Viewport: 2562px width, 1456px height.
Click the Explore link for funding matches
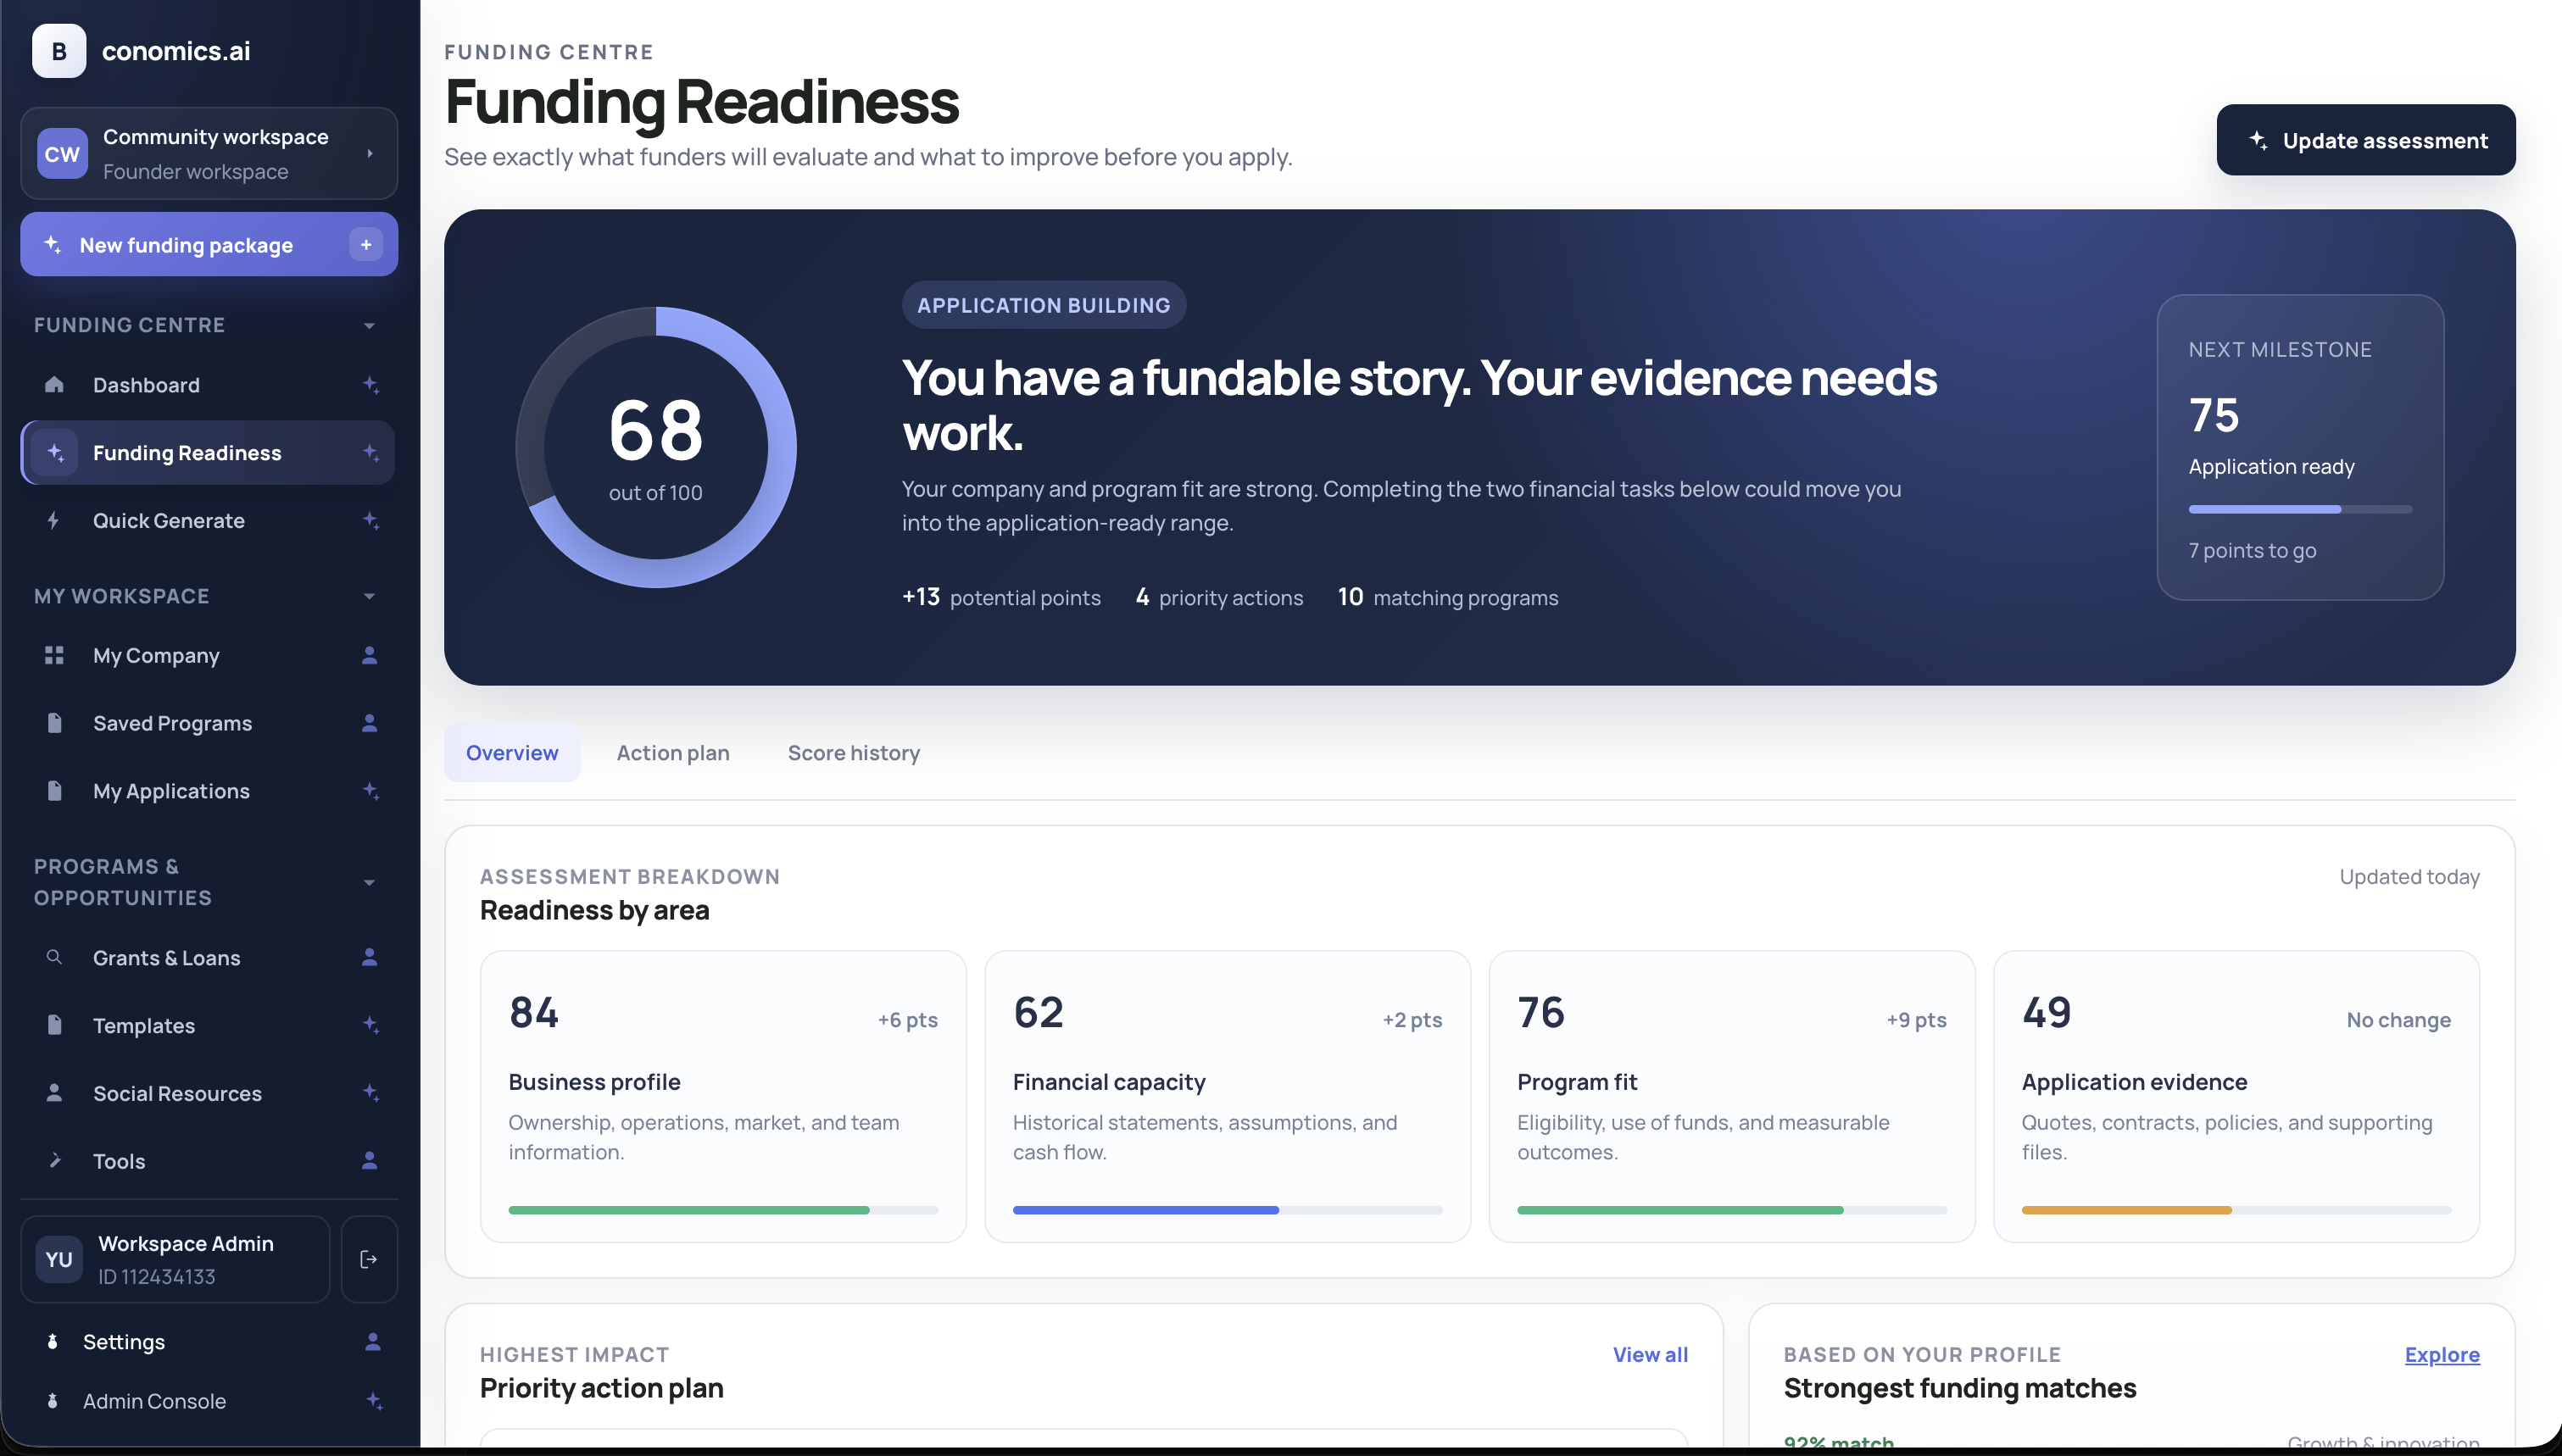pyautogui.click(x=2441, y=1354)
